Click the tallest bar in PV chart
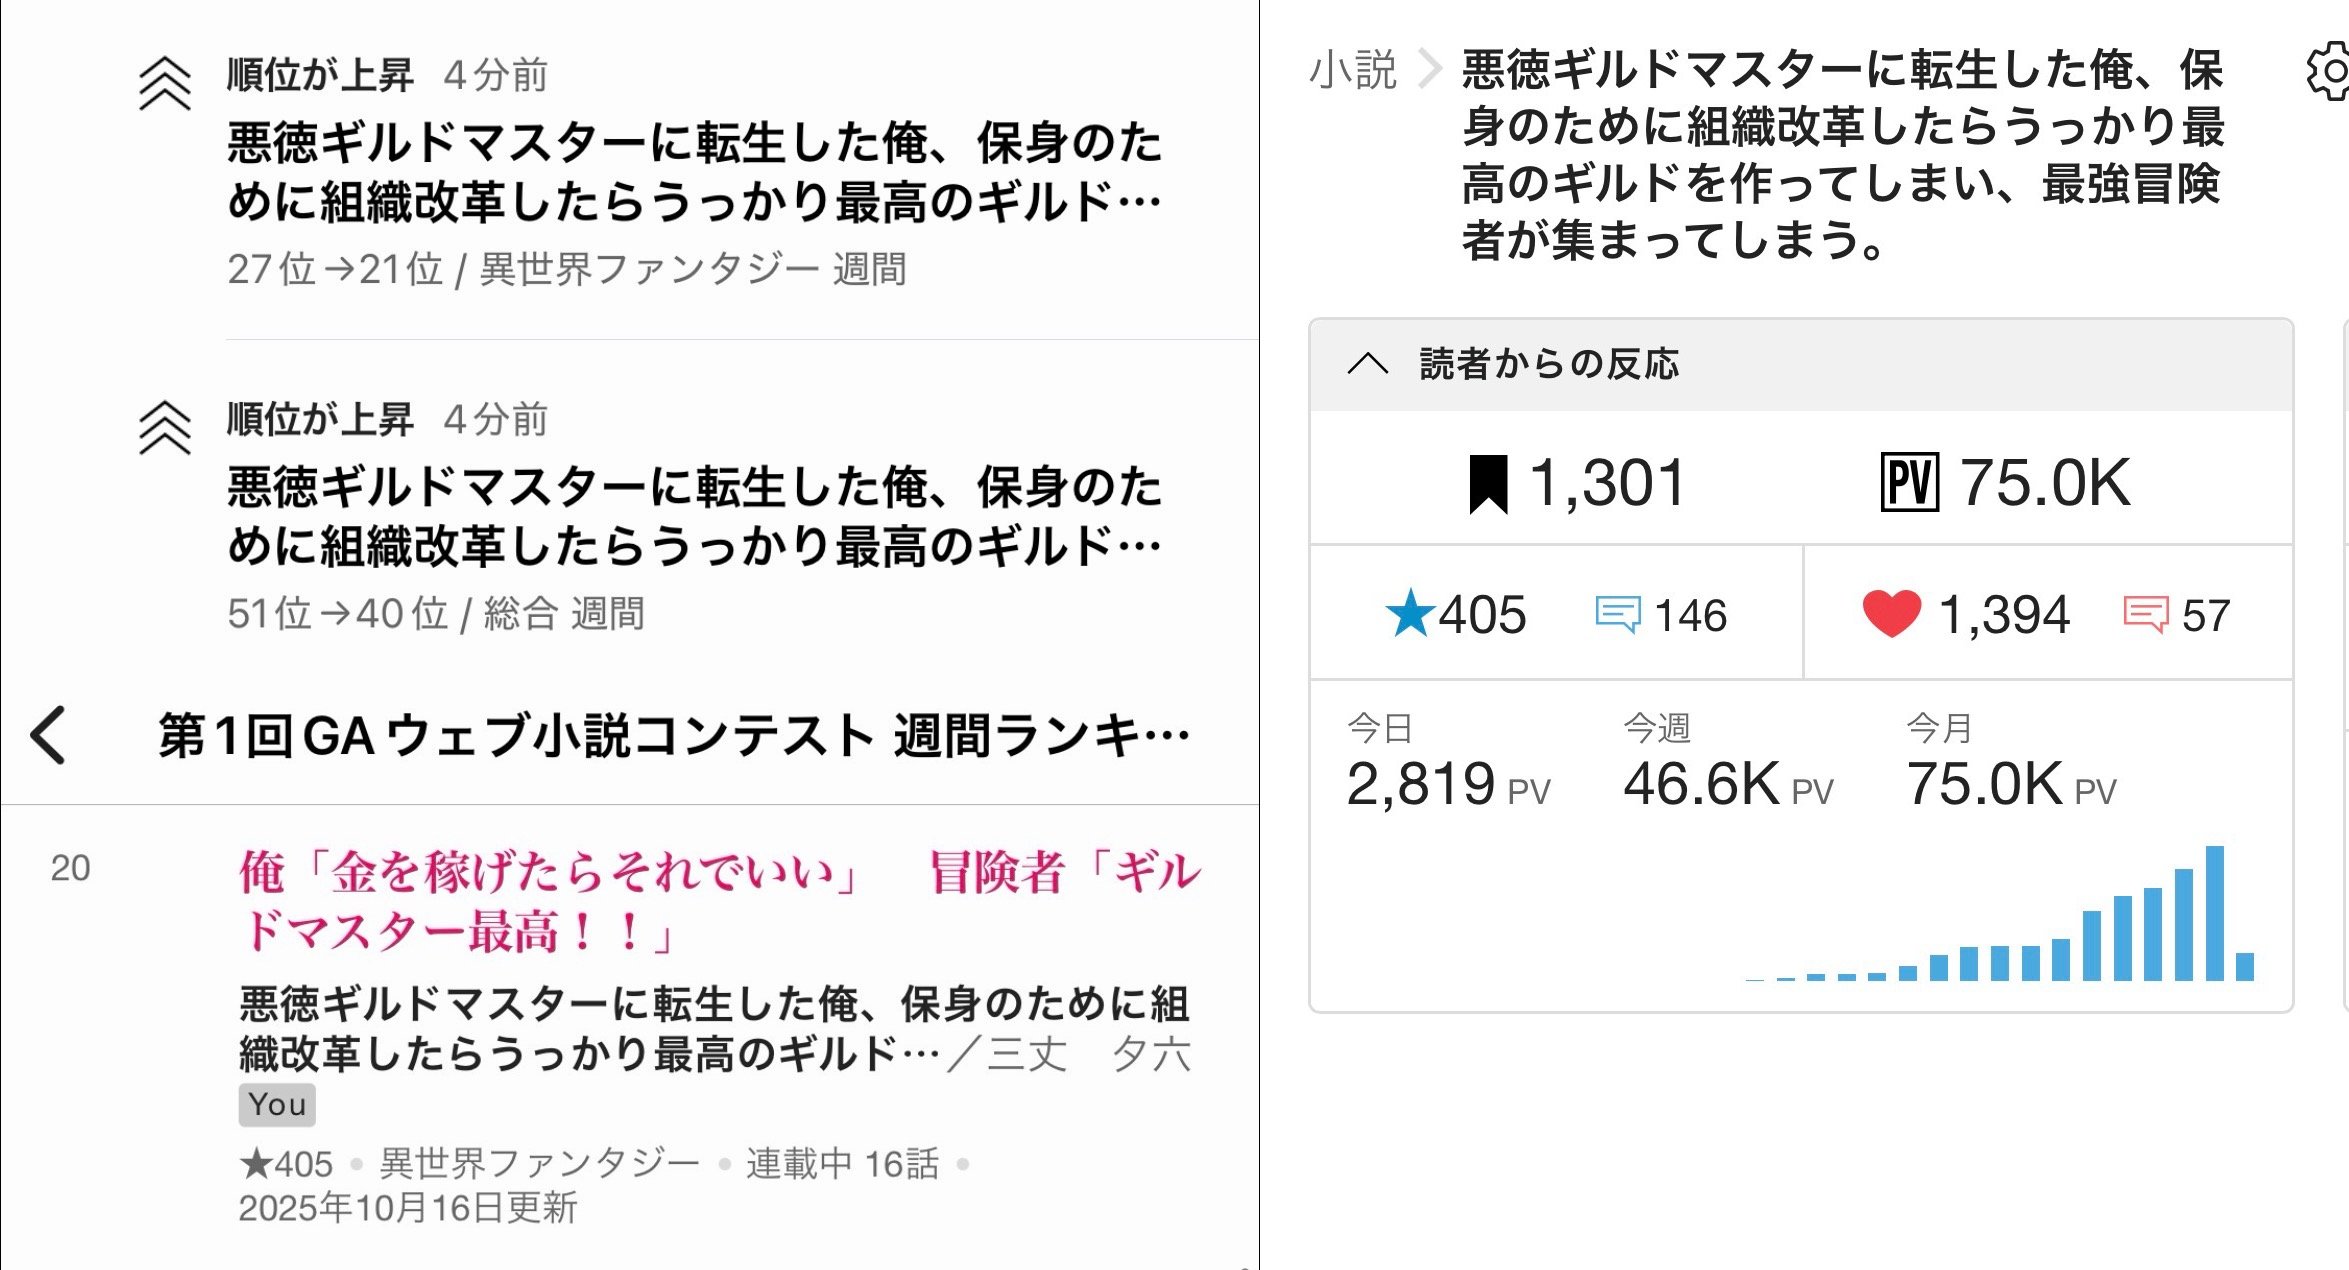 click(2215, 913)
